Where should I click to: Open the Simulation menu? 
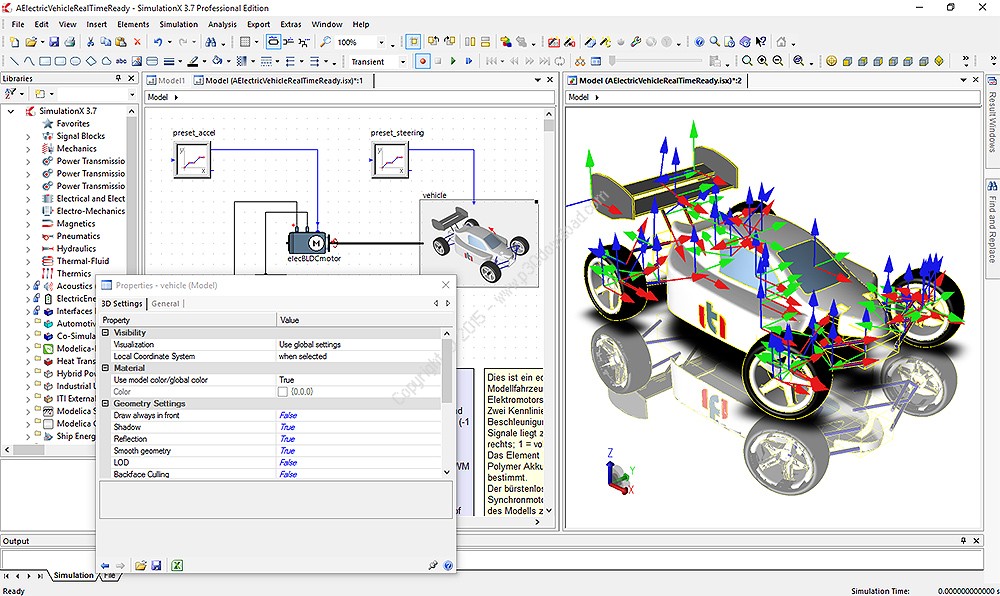(179, 24)
